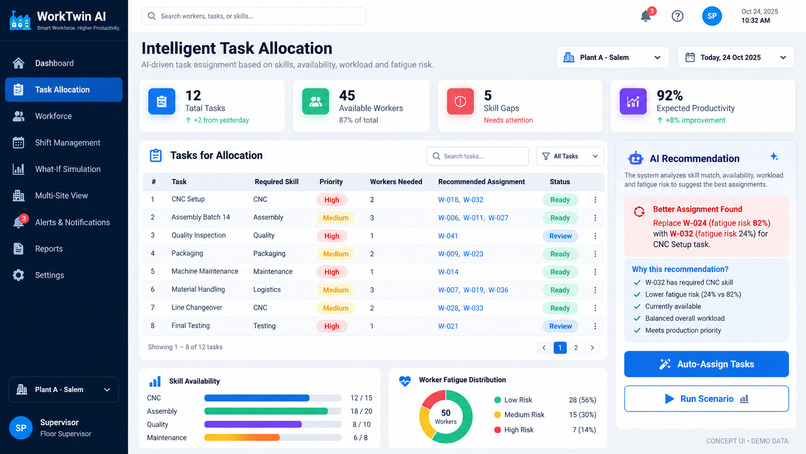Go to Shift Management

63,142
